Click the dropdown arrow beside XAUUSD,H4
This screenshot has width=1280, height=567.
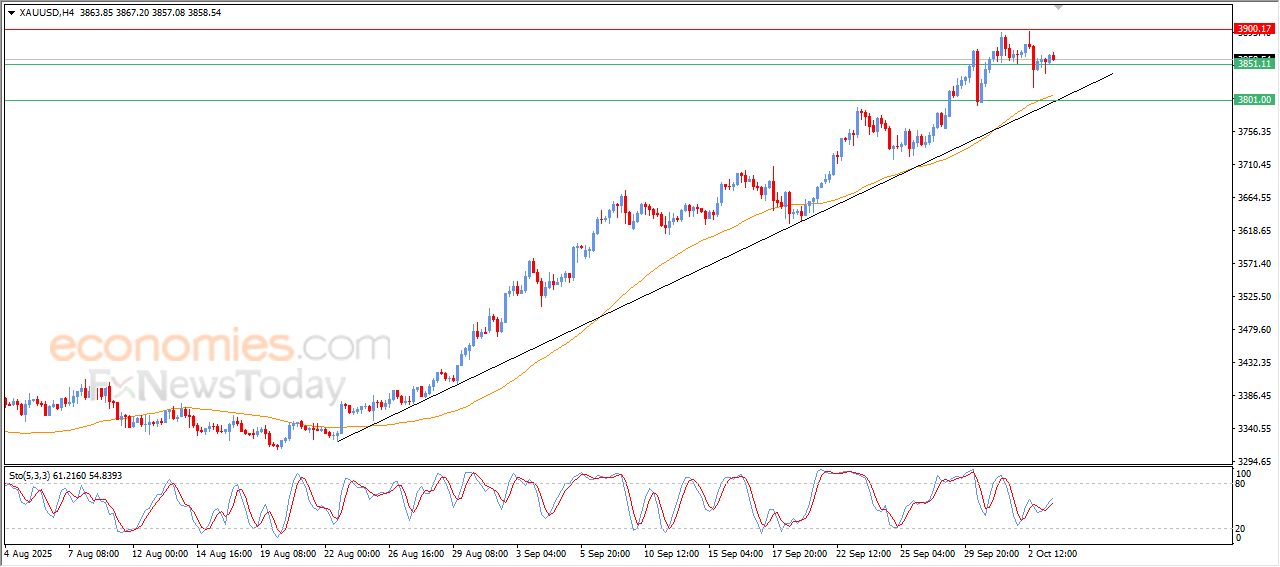pyautogui.click(x=11, y=13)
